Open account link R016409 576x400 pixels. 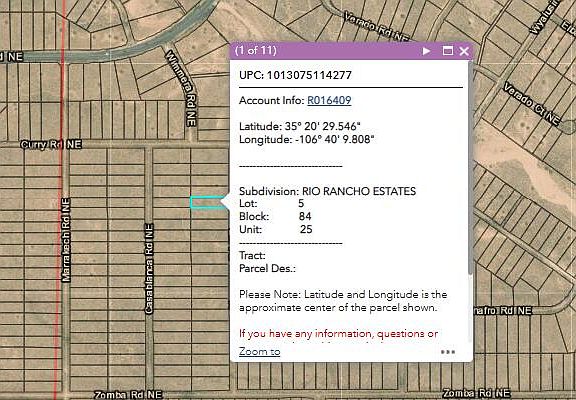click(x=329, y=100)
